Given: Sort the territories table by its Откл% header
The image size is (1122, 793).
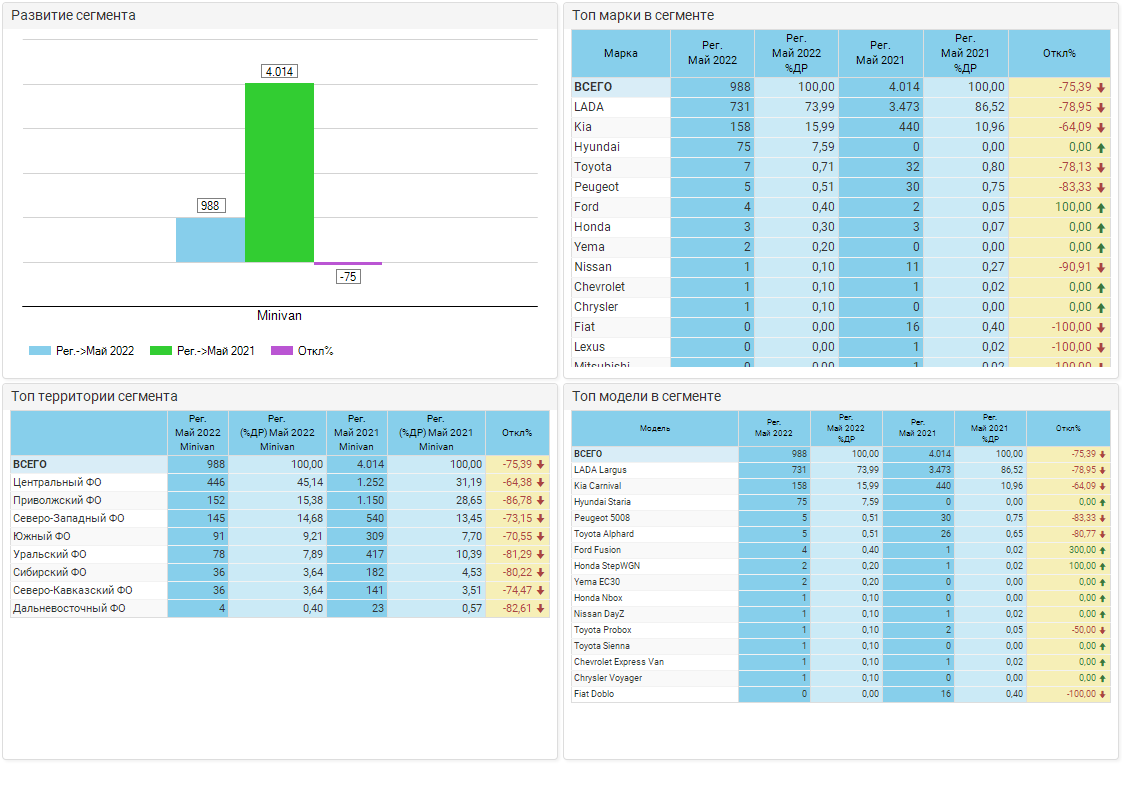Looking at the screenshot, I should (517, 433).
